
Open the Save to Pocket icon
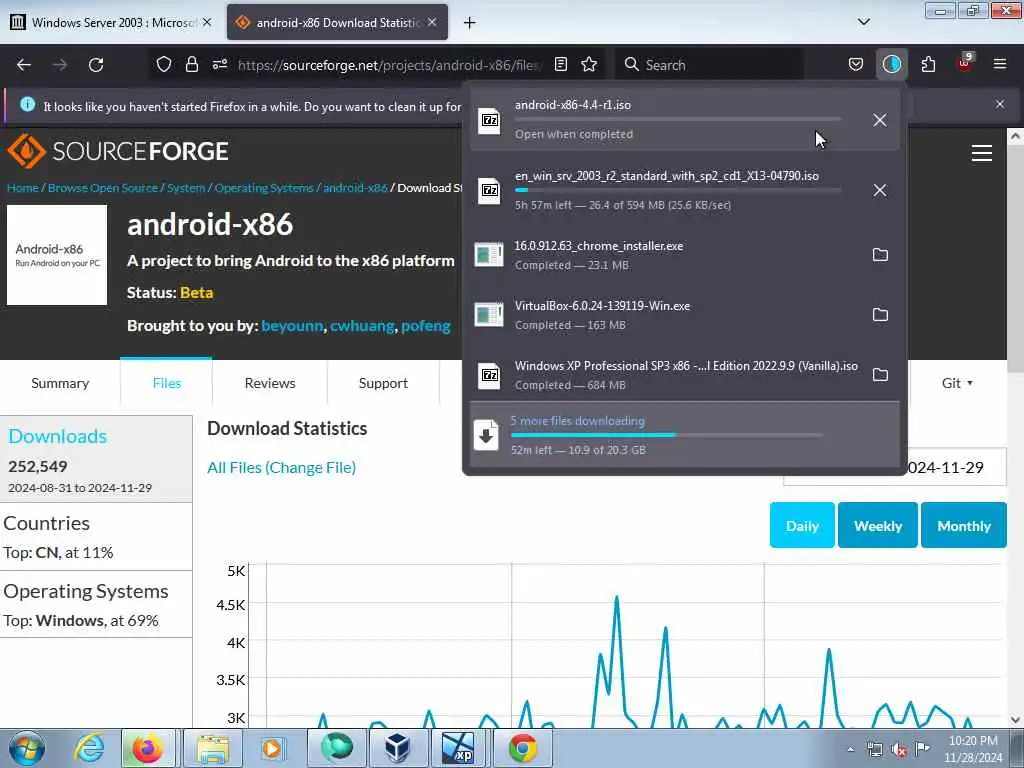(856, 64)
